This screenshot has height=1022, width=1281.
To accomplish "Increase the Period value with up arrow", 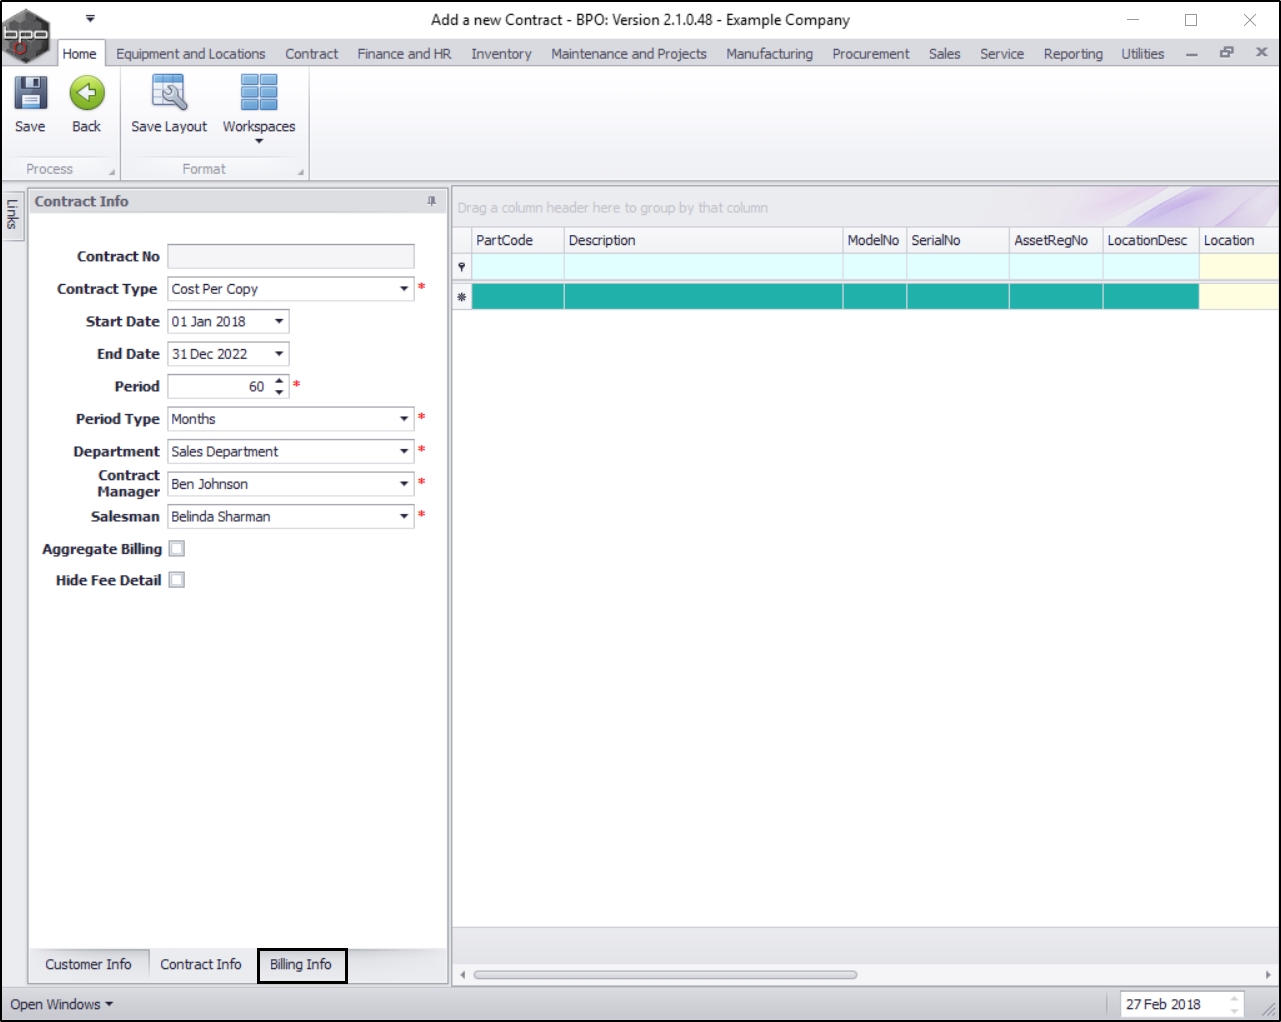I will pos(280,381).
